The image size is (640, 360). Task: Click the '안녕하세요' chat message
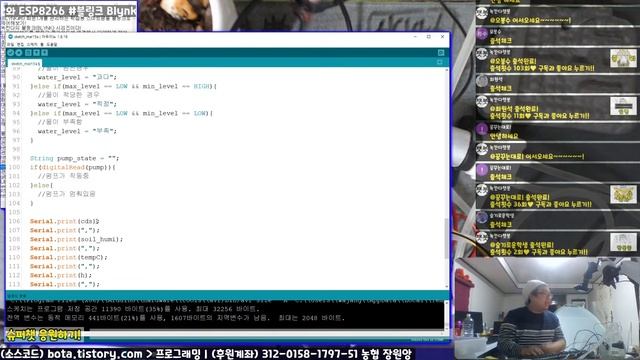click(x=504, y=136)
